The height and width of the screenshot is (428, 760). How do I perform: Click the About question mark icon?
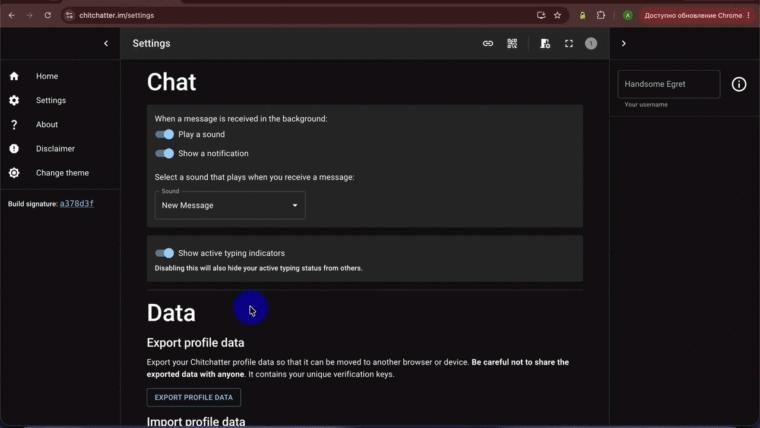pos(14,125)
